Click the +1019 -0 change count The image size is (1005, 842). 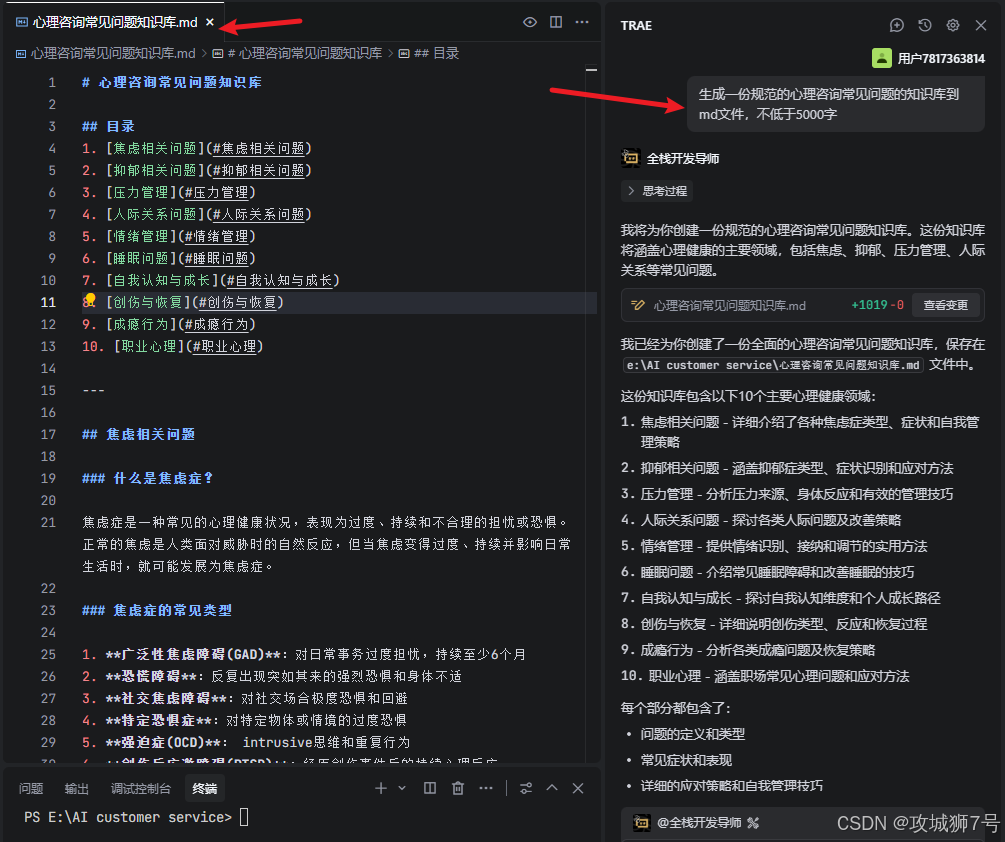pyautogui.click(x=877, y=305)
